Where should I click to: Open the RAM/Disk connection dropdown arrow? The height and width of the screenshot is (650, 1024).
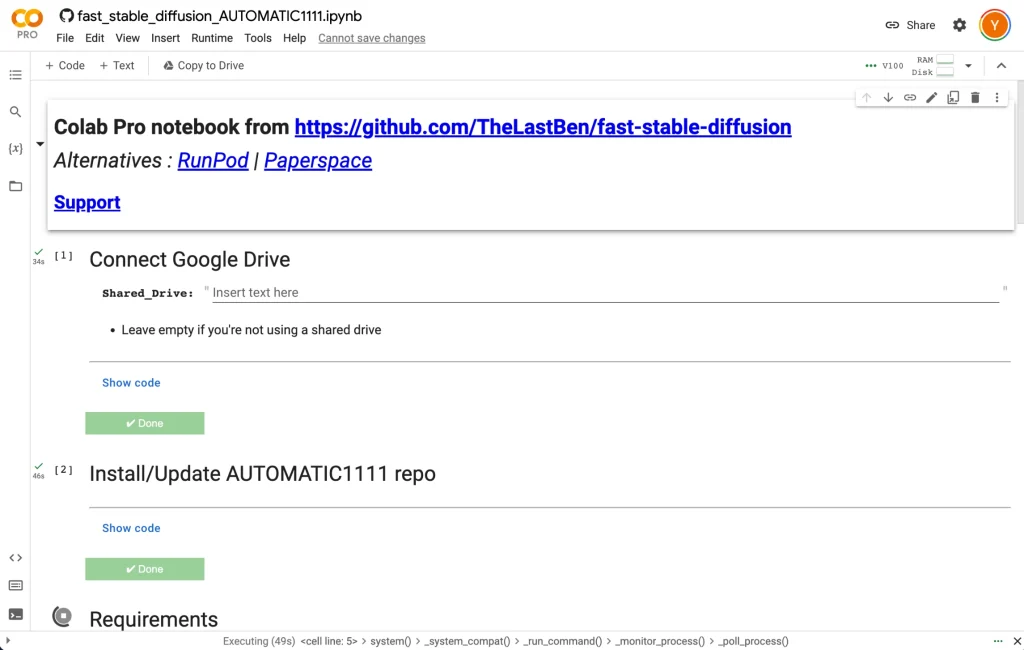point(968,66)
